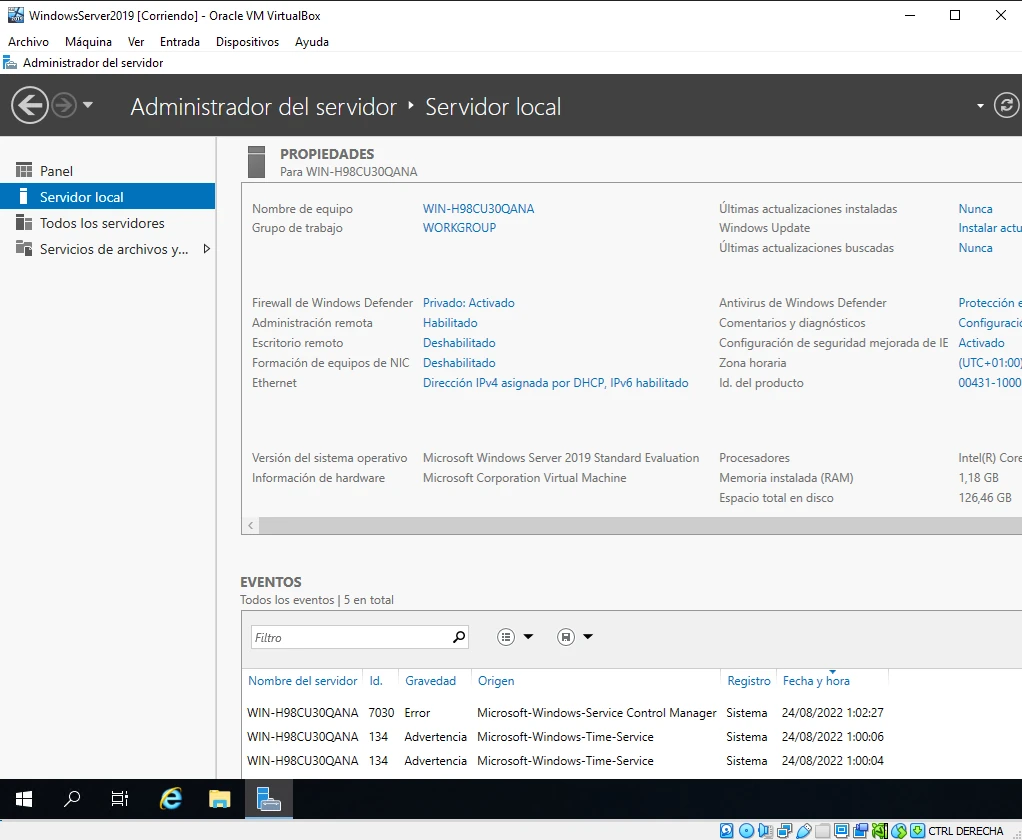Click Habilitado for Administración remota
The image size is (1022, 840).
click(x=450, y=323)
